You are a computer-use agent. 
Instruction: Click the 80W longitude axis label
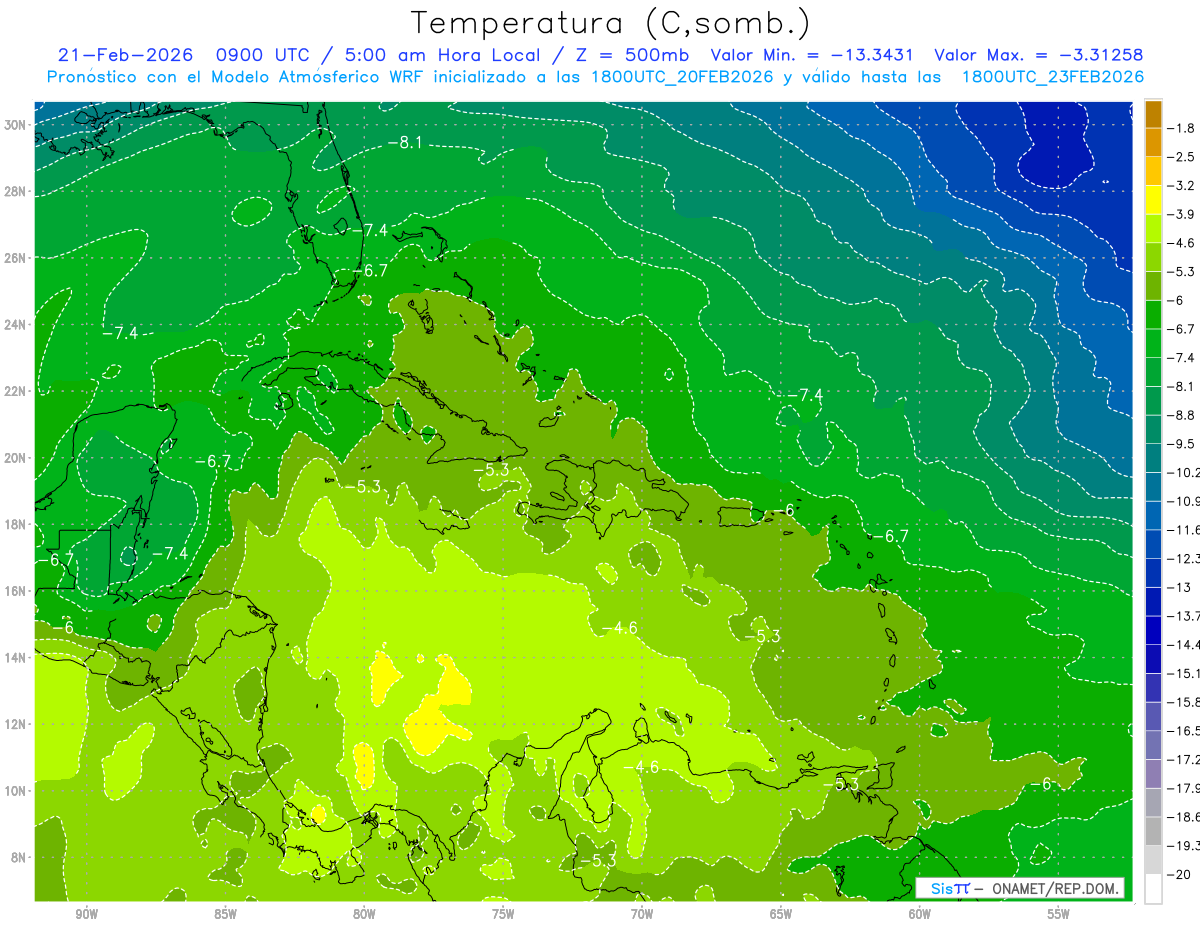click(364, 914)
